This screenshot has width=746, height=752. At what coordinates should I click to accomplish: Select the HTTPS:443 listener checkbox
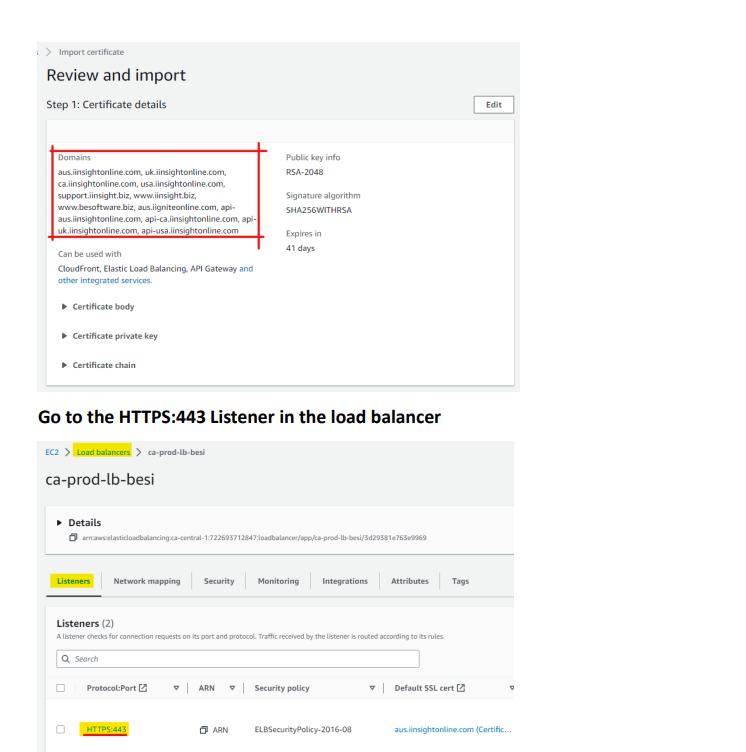tap(60, 729)
